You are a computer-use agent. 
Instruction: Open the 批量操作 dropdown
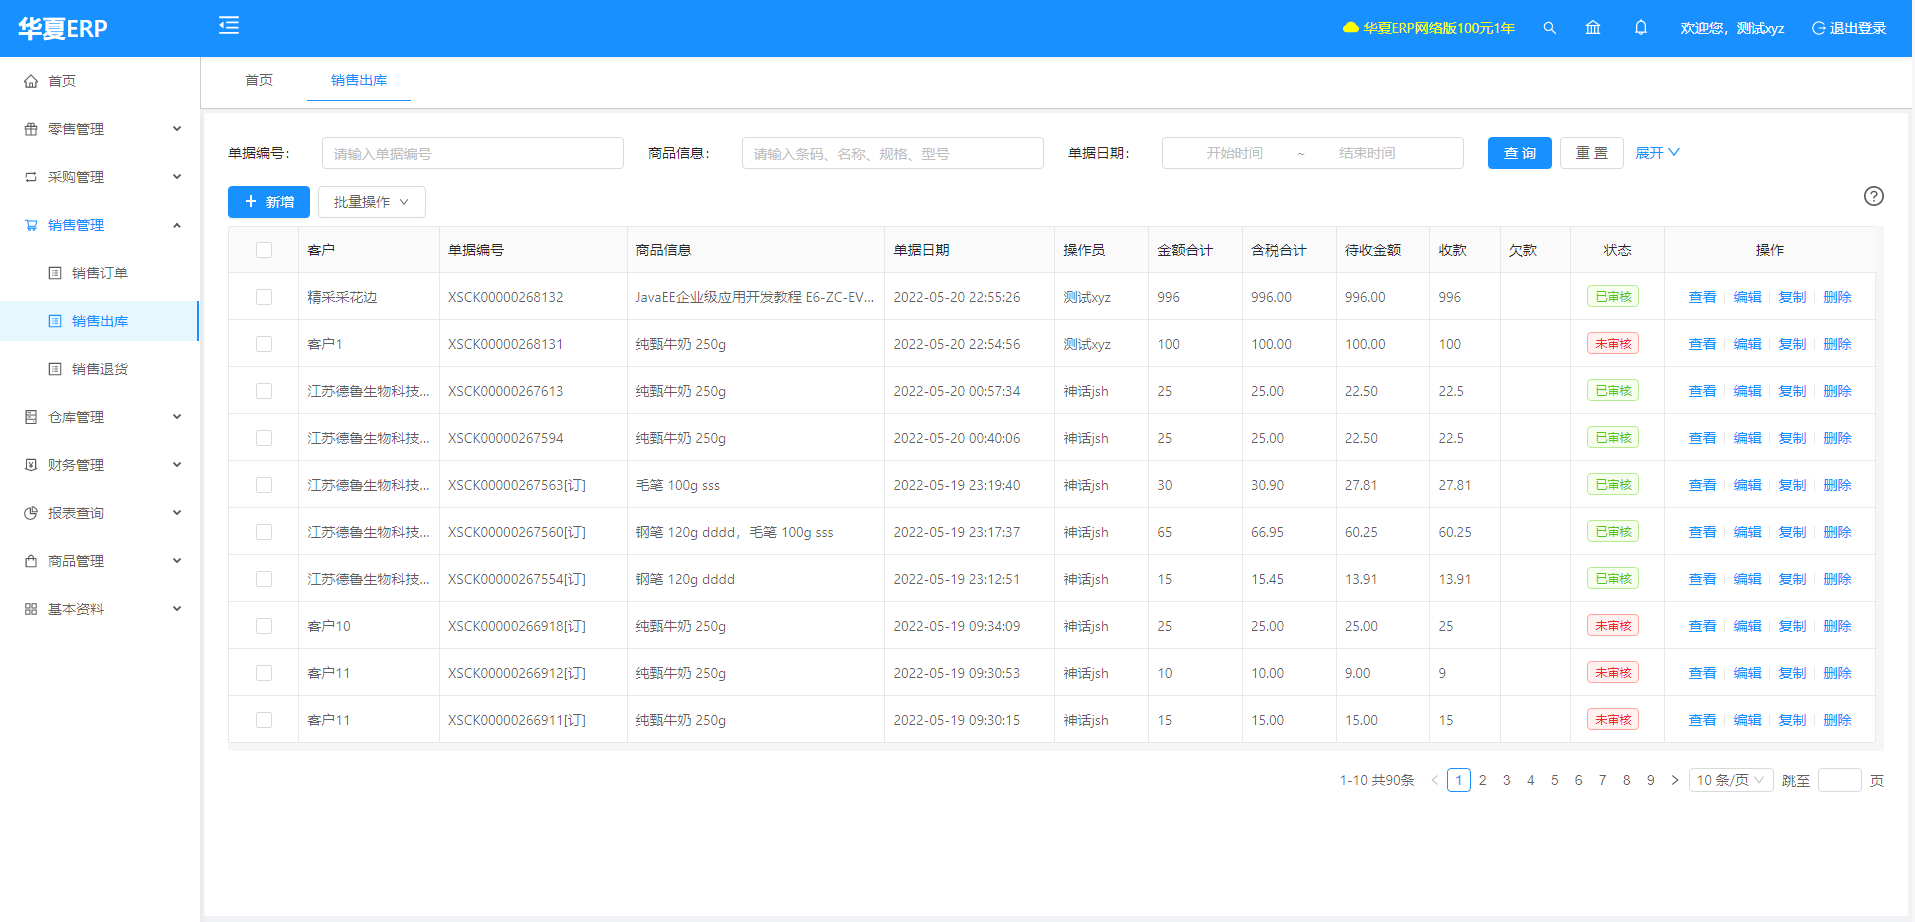pyautogui.click(x=372, y=202)
